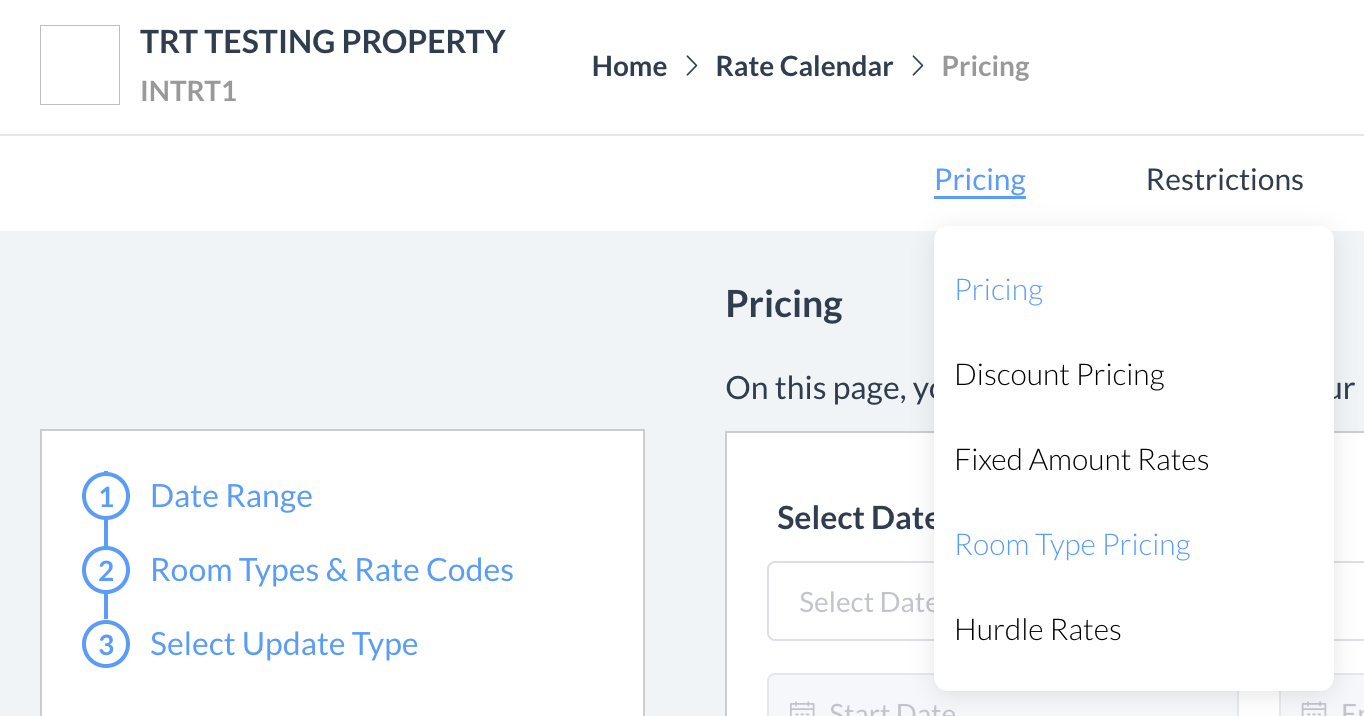Click Room Types & Rate Codes step
Image resolution: width=1364 pixels, height=716 pixels.
(x=331, y=570)
